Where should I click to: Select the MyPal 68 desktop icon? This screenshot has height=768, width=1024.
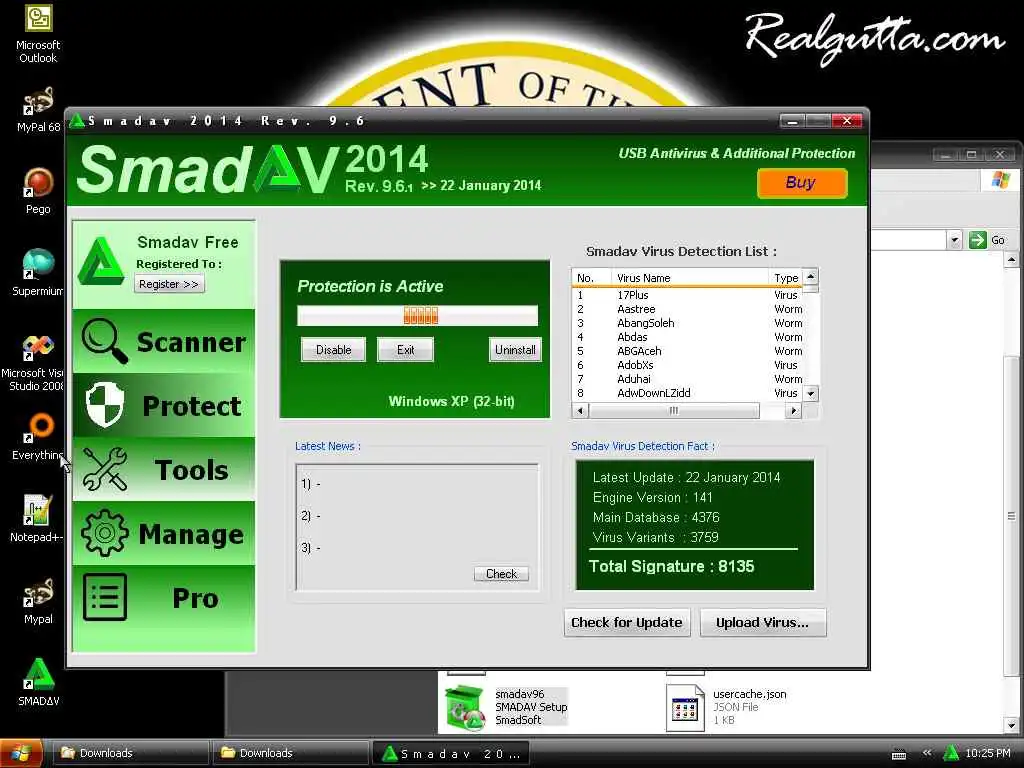click(38, 109)
